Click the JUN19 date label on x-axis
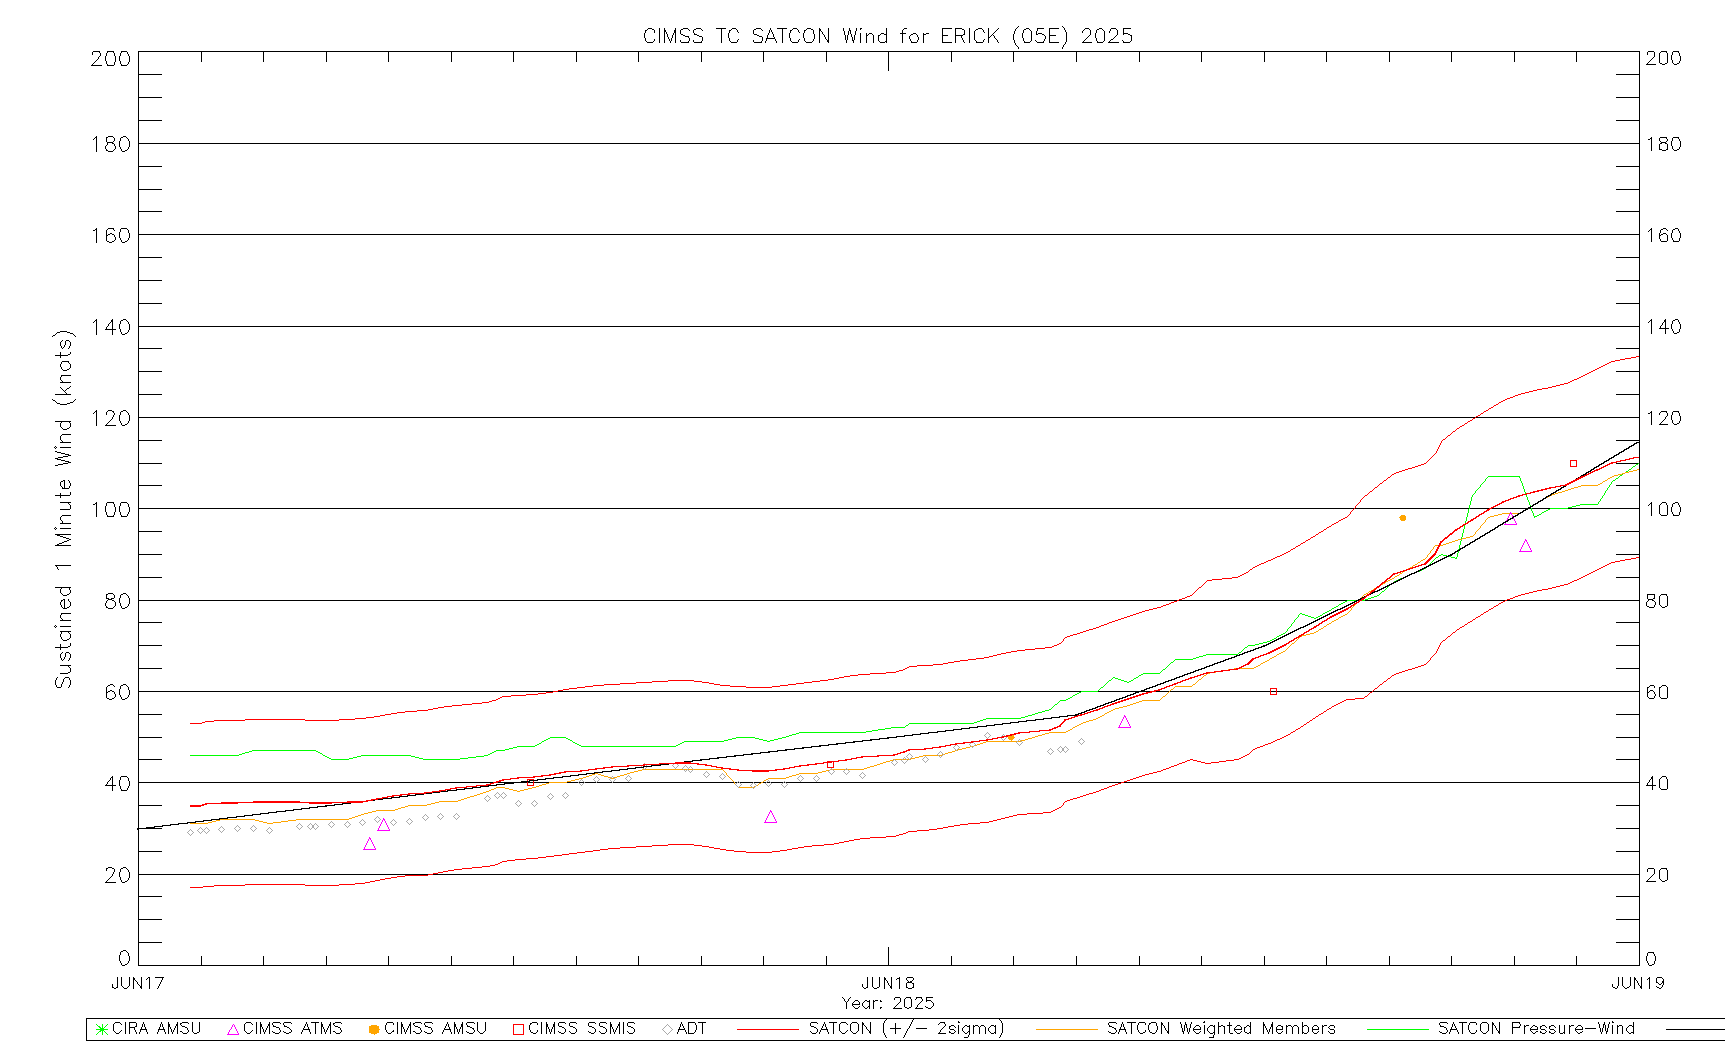The image size is (1725, 1050). pyautogui.click(x=1637, y=983)
